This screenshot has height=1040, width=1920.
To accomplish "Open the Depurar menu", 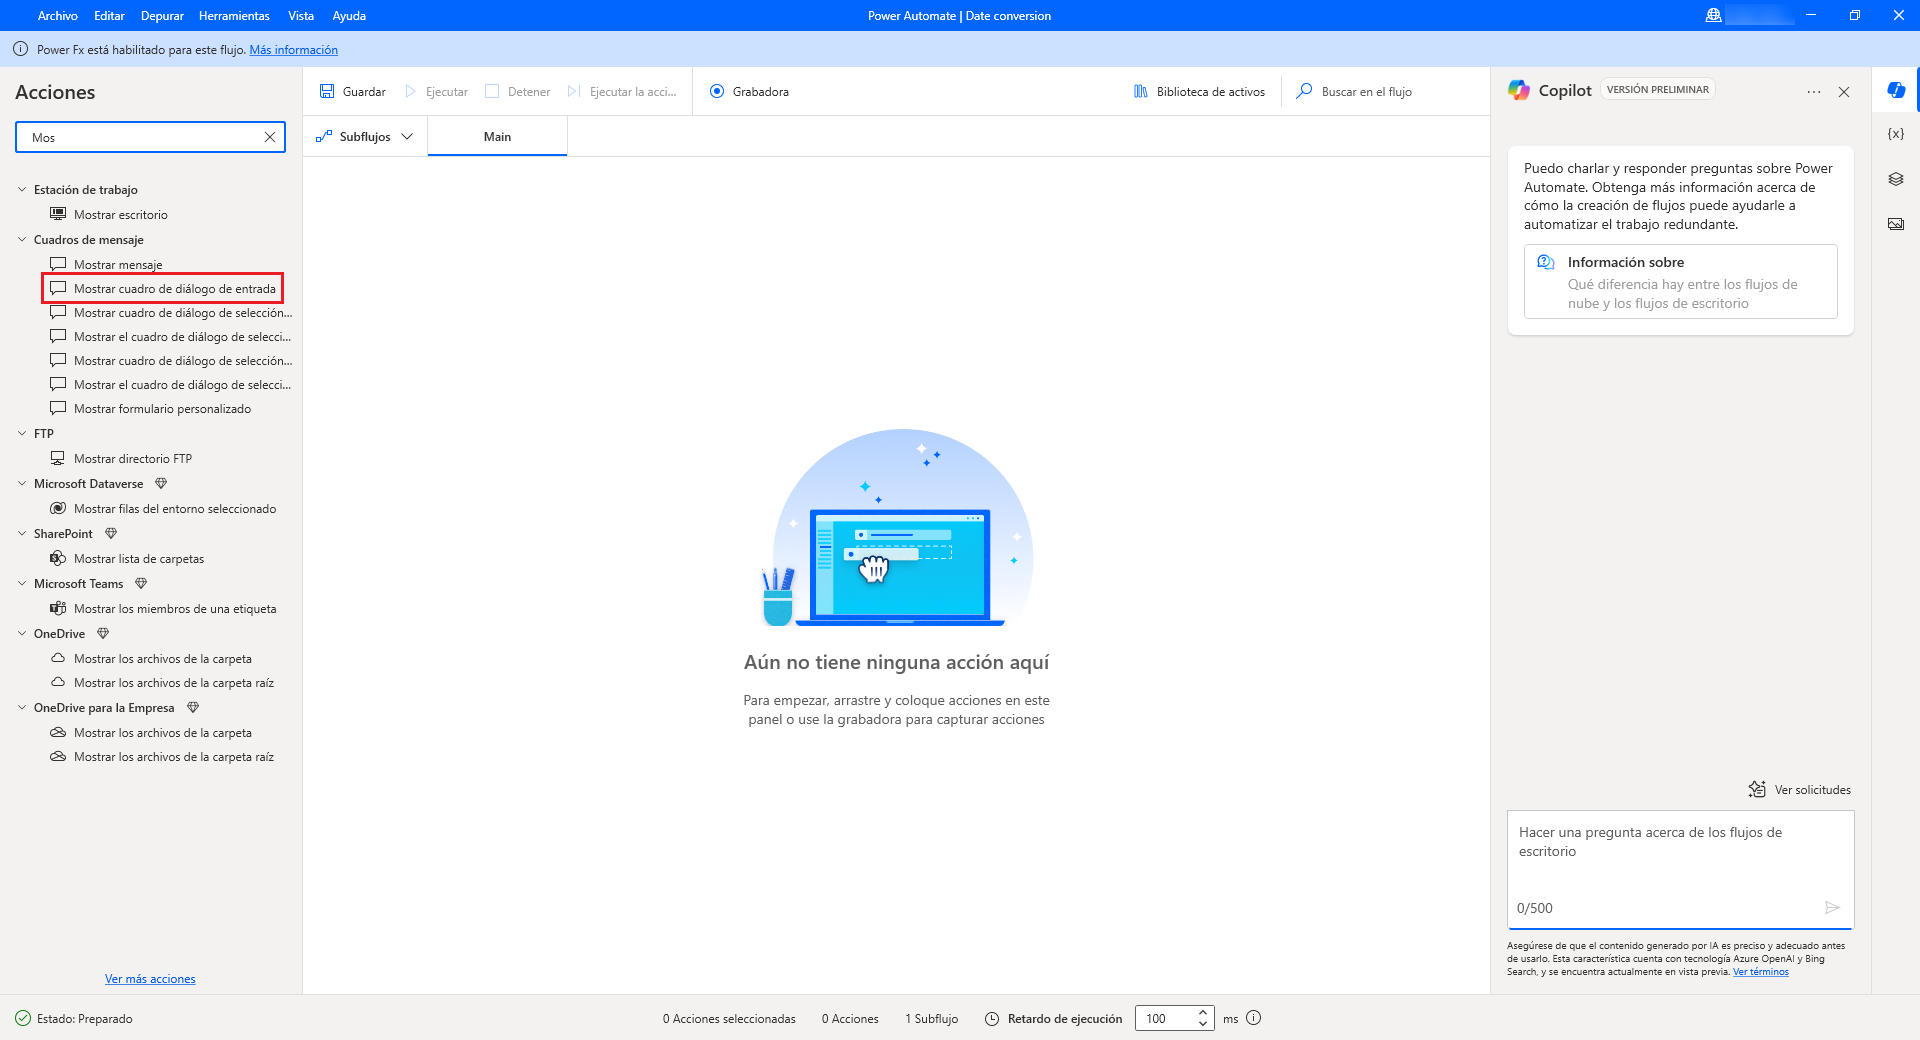I will [162, 16].
